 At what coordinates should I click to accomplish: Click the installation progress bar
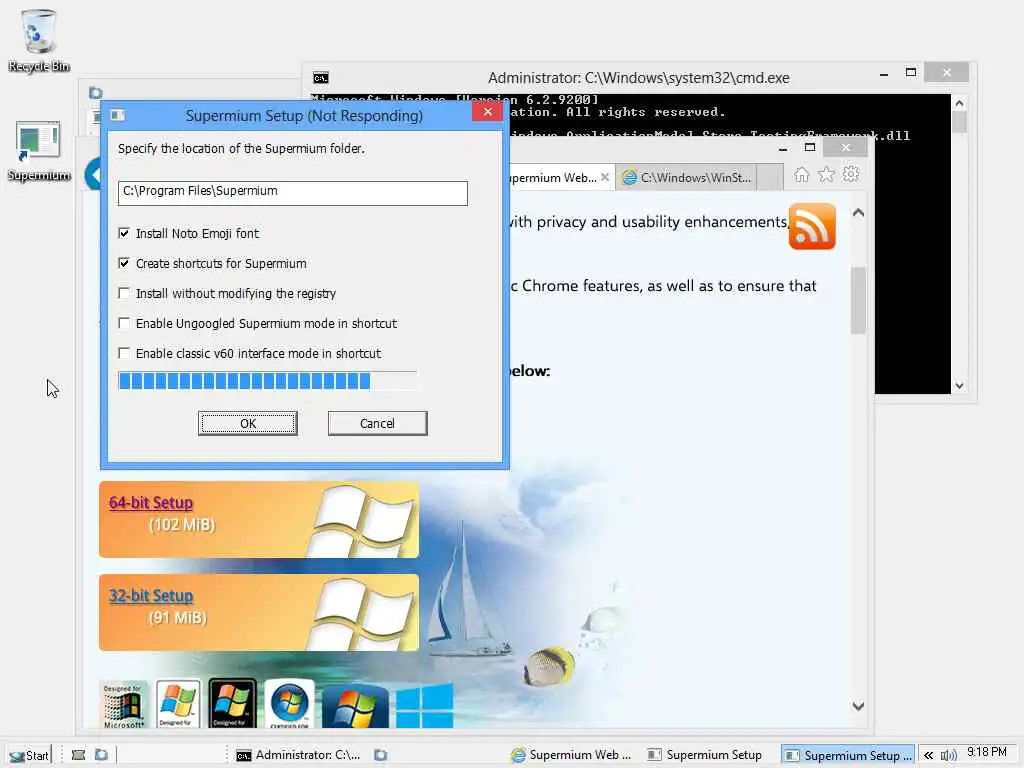pyautogui.click(x=267, y=381)
